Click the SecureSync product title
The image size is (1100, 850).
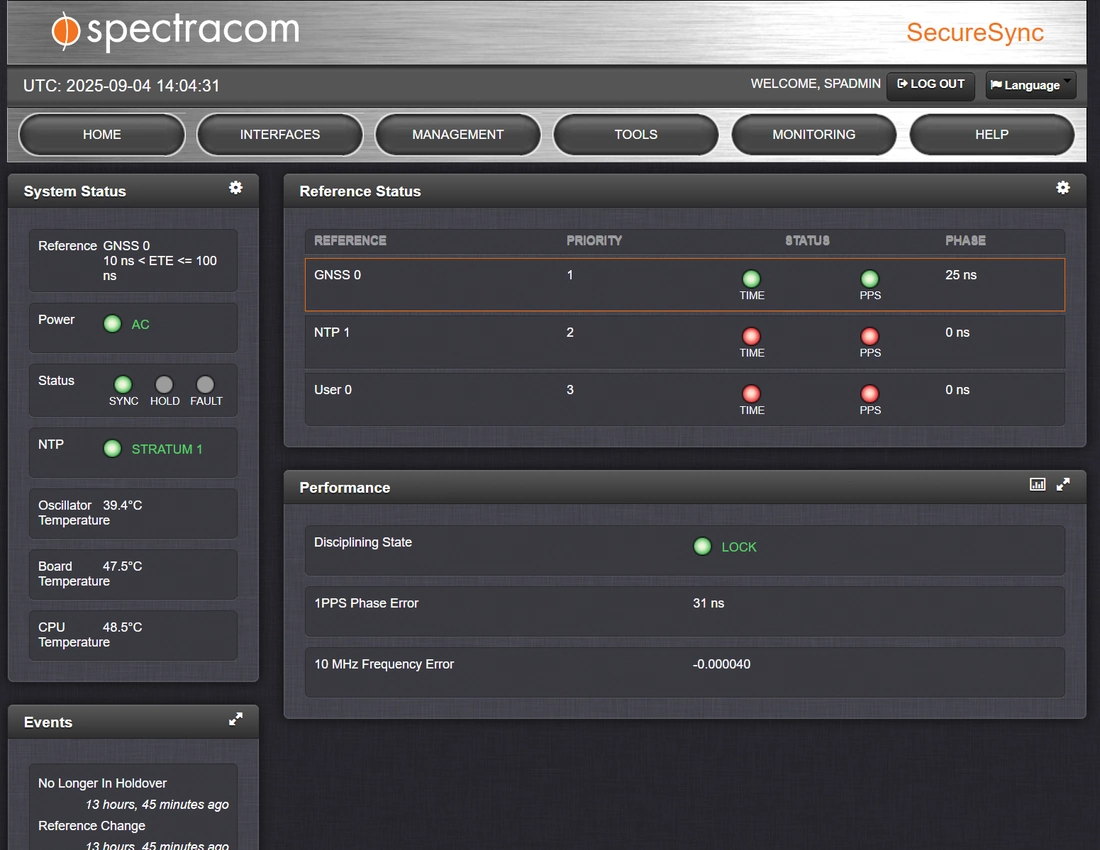975,32
